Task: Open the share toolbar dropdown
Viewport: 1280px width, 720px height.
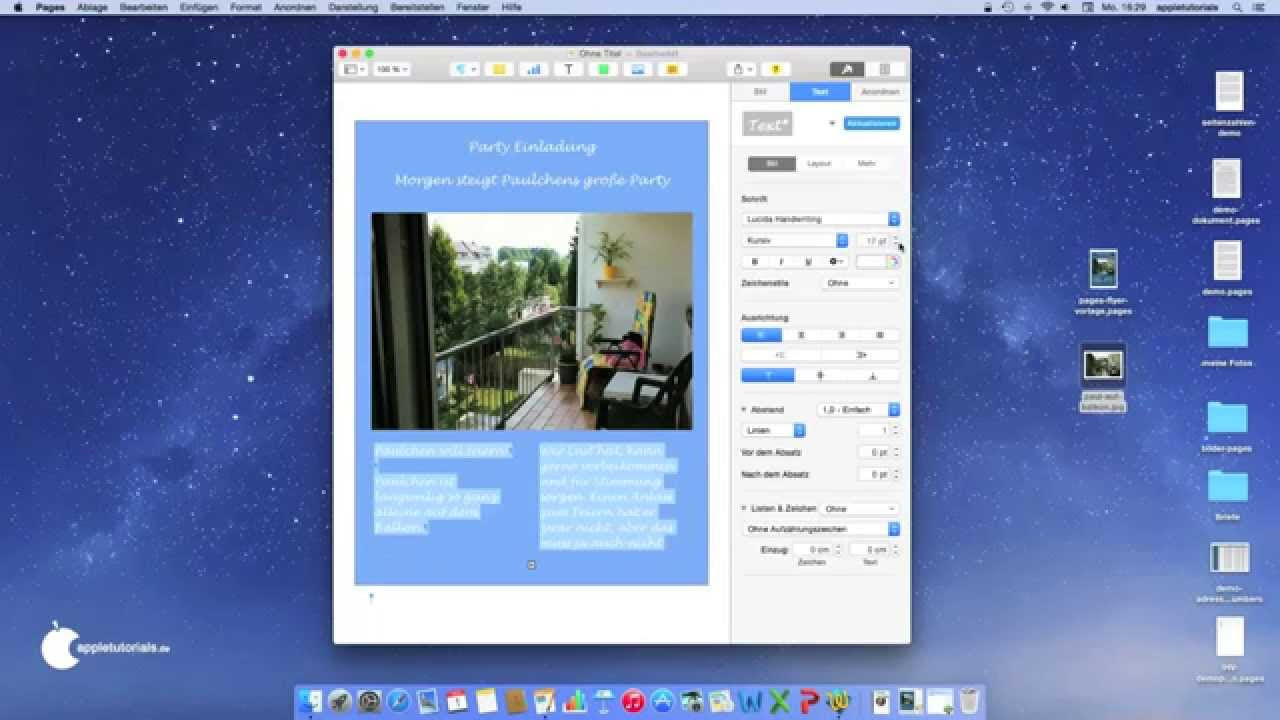Action: coord(742,69)
